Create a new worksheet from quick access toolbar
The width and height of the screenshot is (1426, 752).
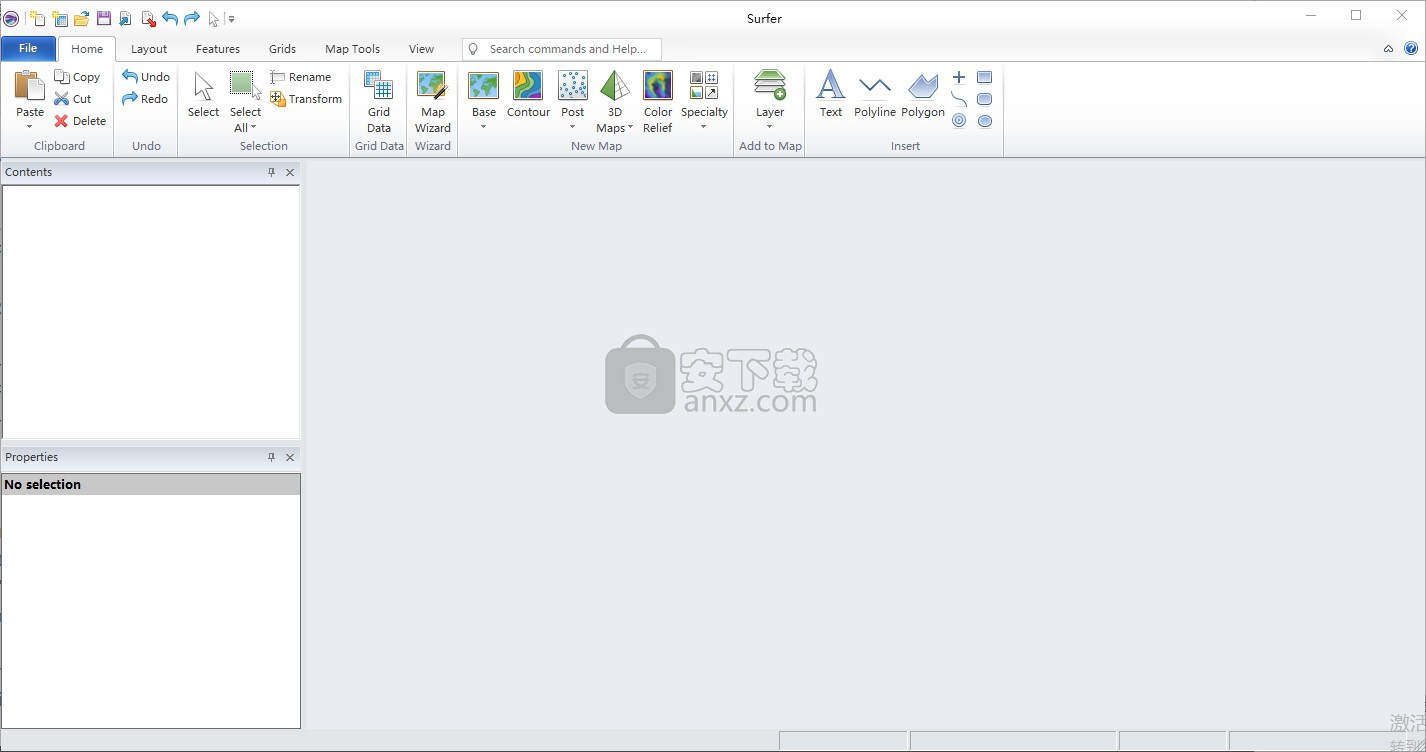coord(60,18)
